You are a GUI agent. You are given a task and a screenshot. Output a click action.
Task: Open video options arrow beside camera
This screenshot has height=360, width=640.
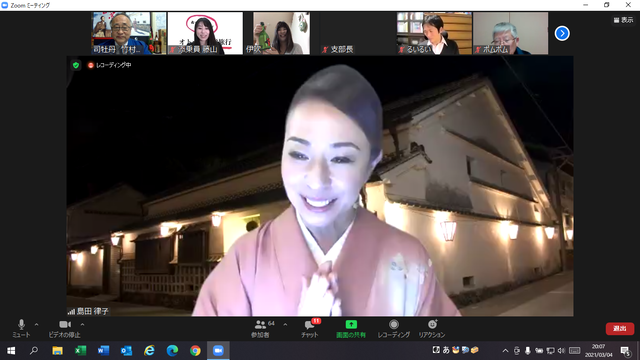pyautogui.click(x=82, y=325)
